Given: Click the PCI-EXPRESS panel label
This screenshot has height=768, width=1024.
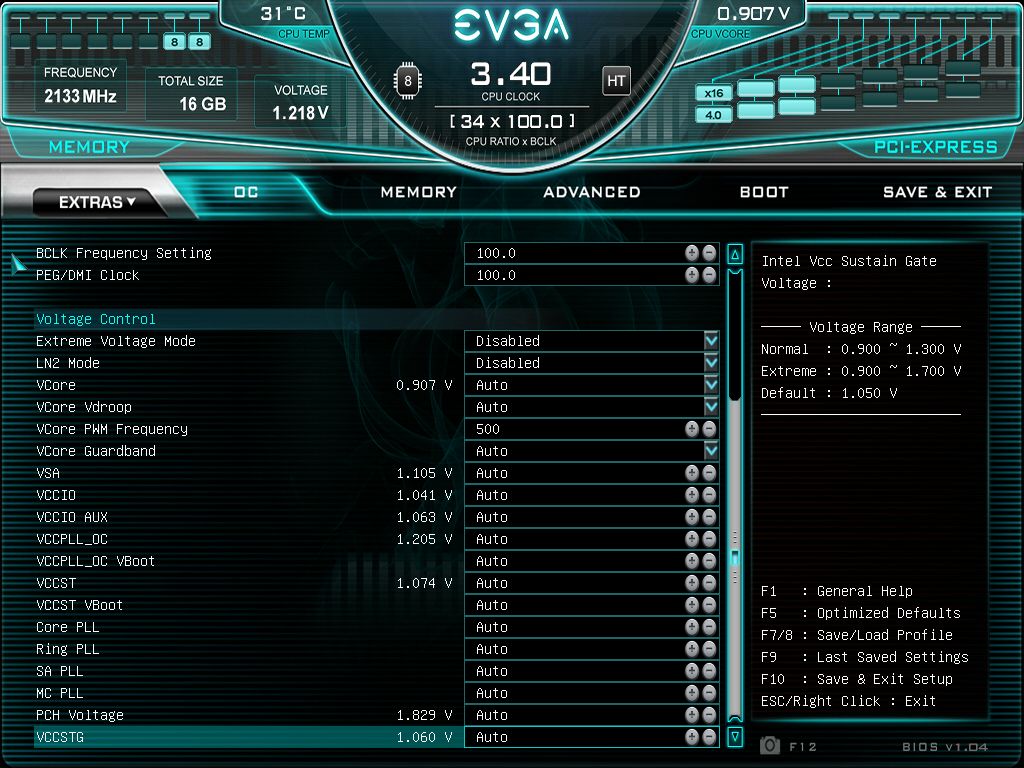Looking at the screenshot, I should [x=936, y=147].
